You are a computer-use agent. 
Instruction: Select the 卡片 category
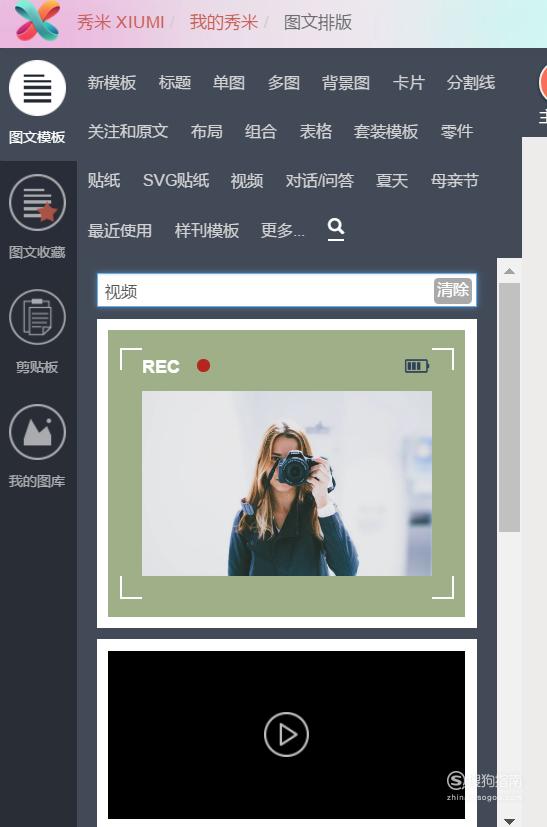(x=409, y=83)
